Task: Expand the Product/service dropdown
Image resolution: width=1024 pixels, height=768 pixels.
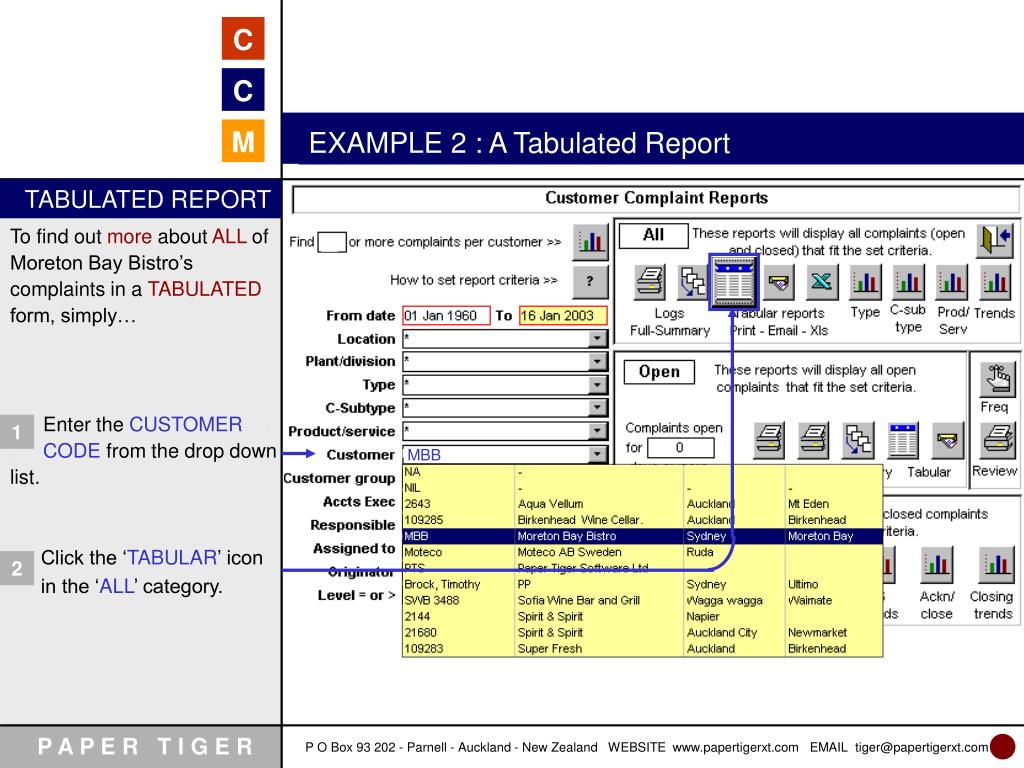Action: click(x=597, y=431)
